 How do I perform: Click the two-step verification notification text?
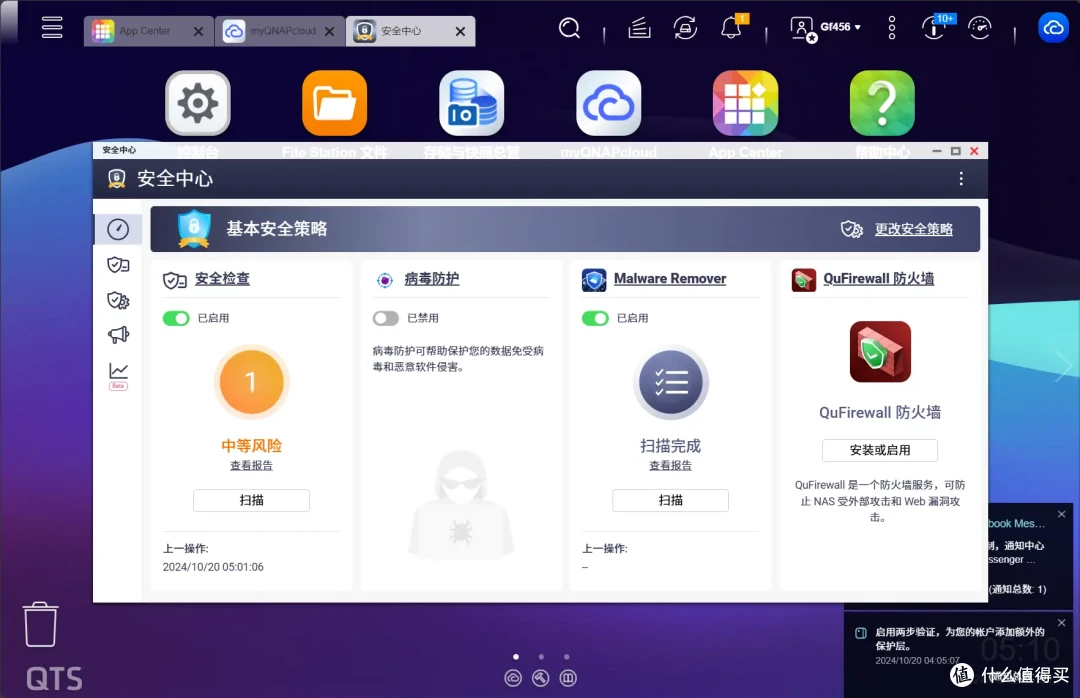pyautogui.click(x=959, y=639)
